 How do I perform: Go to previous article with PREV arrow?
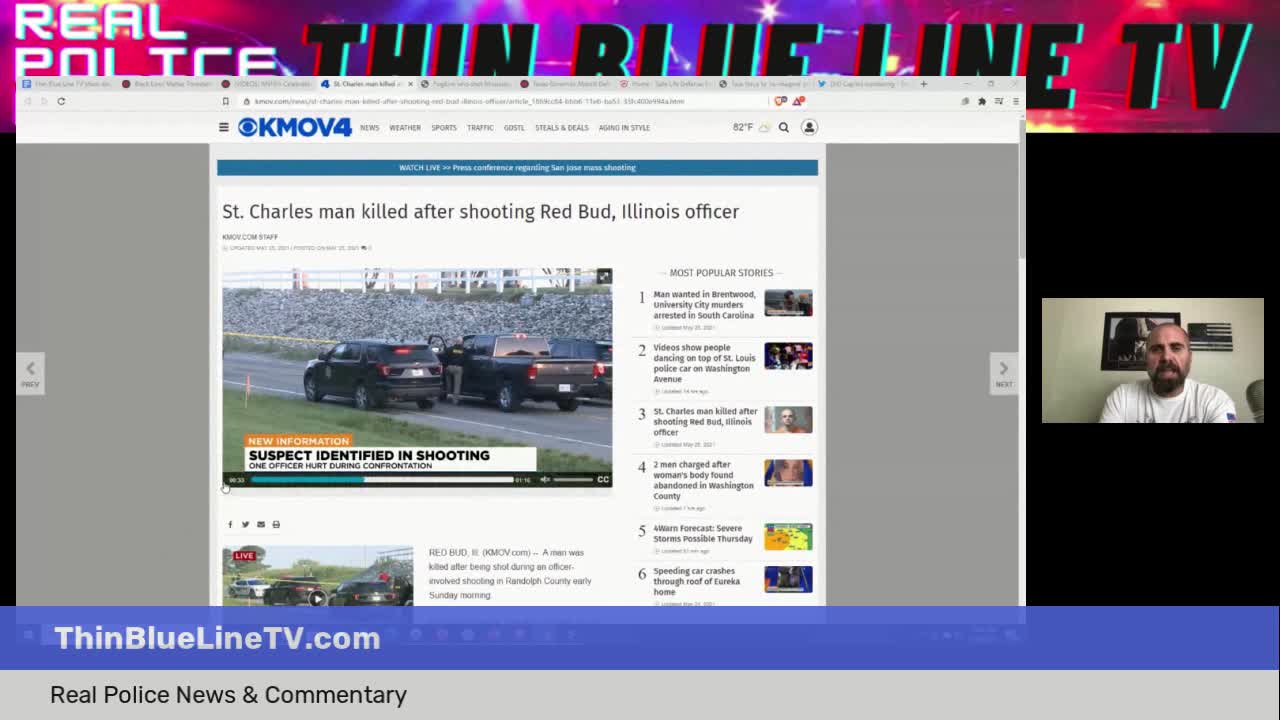(30, 373)
